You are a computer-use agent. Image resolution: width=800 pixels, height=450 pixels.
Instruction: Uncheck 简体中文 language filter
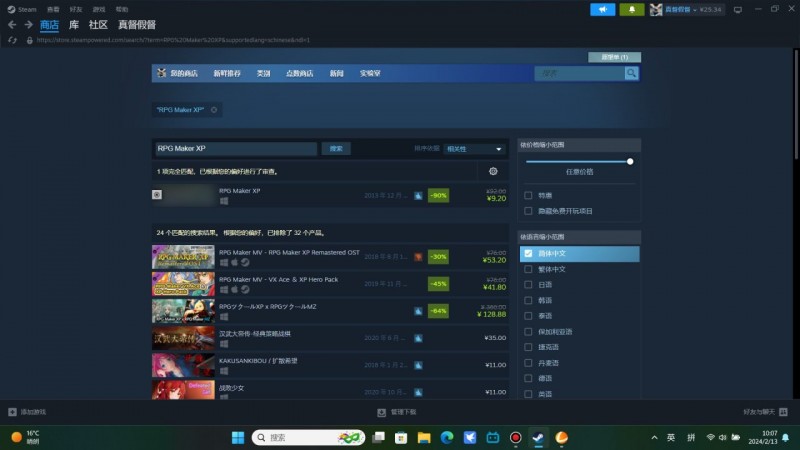[528, 254]
